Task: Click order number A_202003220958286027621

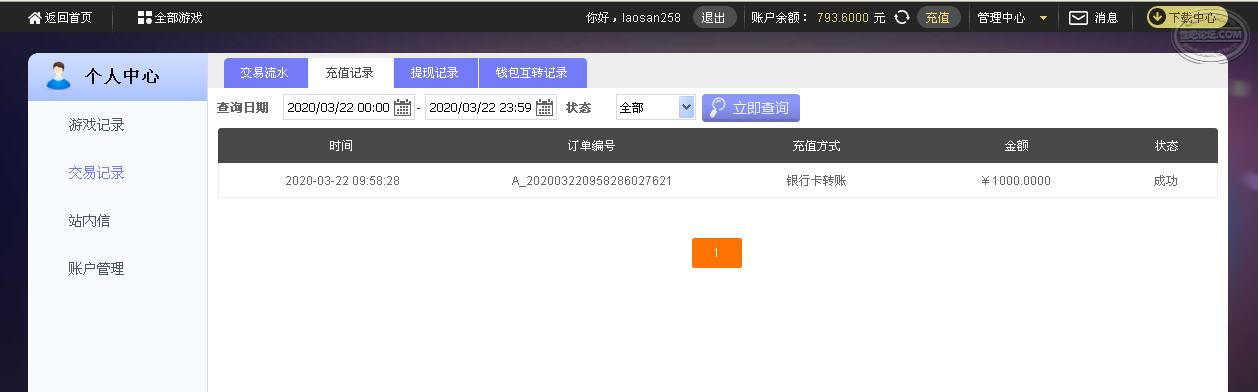Action: point(592,181)
